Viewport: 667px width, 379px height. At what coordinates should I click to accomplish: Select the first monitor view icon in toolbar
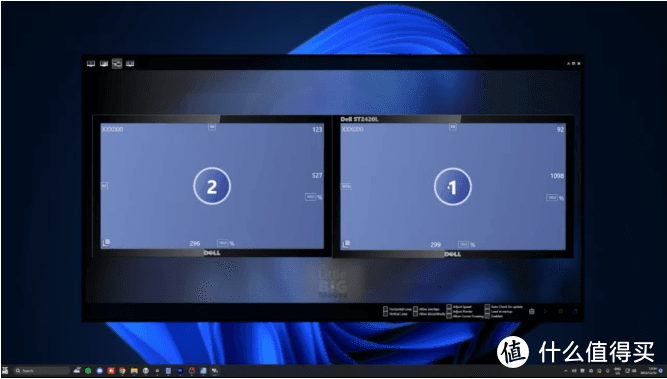pos(91,63)
